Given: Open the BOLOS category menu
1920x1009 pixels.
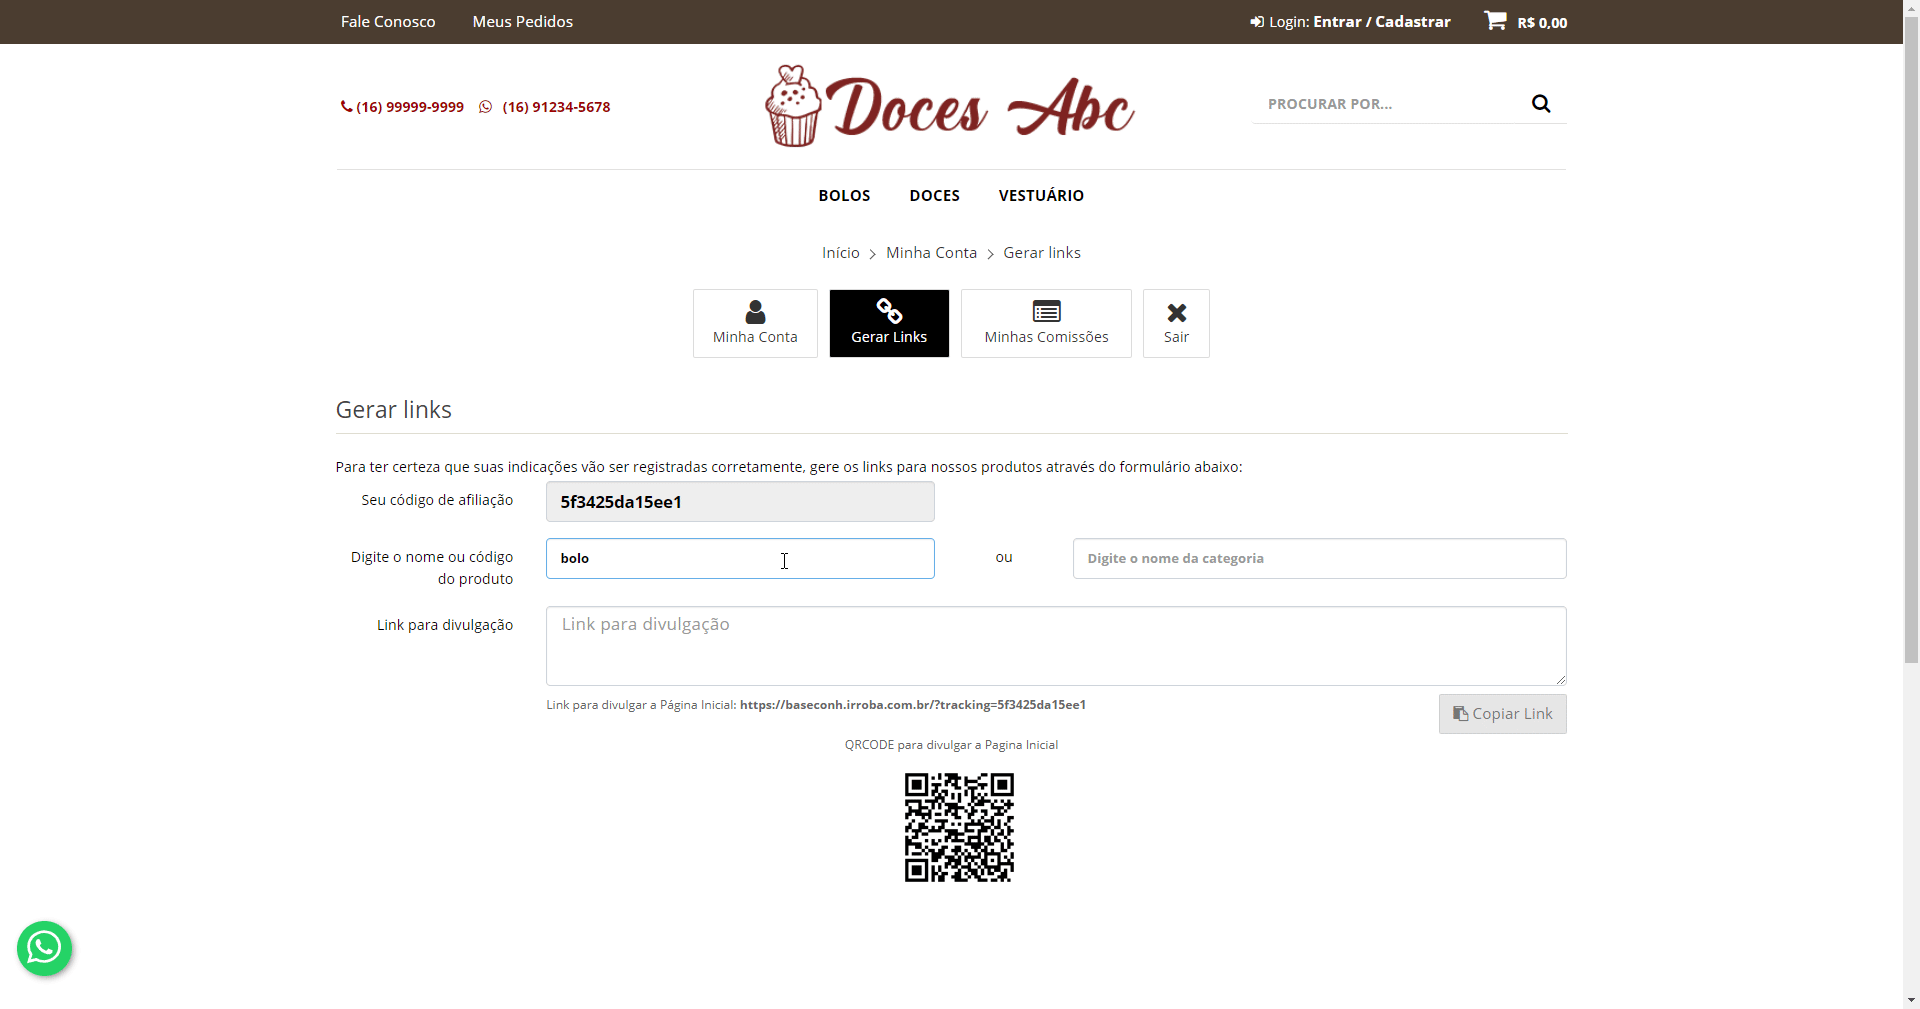Looking at the screenshot, I should tap(844, 195).
